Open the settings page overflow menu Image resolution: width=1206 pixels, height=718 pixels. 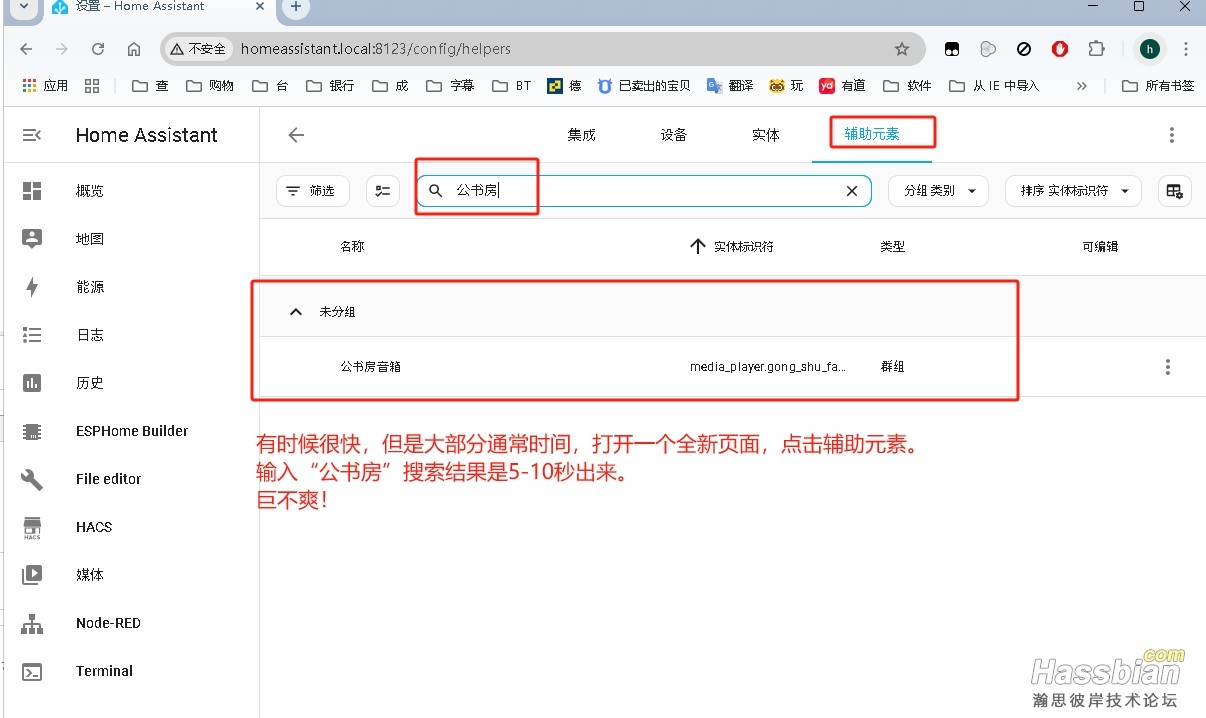coord(1172,135)
